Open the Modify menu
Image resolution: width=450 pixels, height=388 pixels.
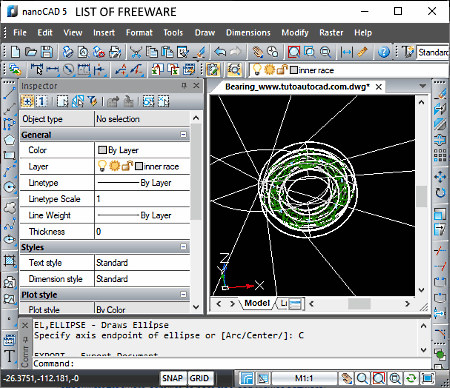pyautogui.click(x=295, y=33)
